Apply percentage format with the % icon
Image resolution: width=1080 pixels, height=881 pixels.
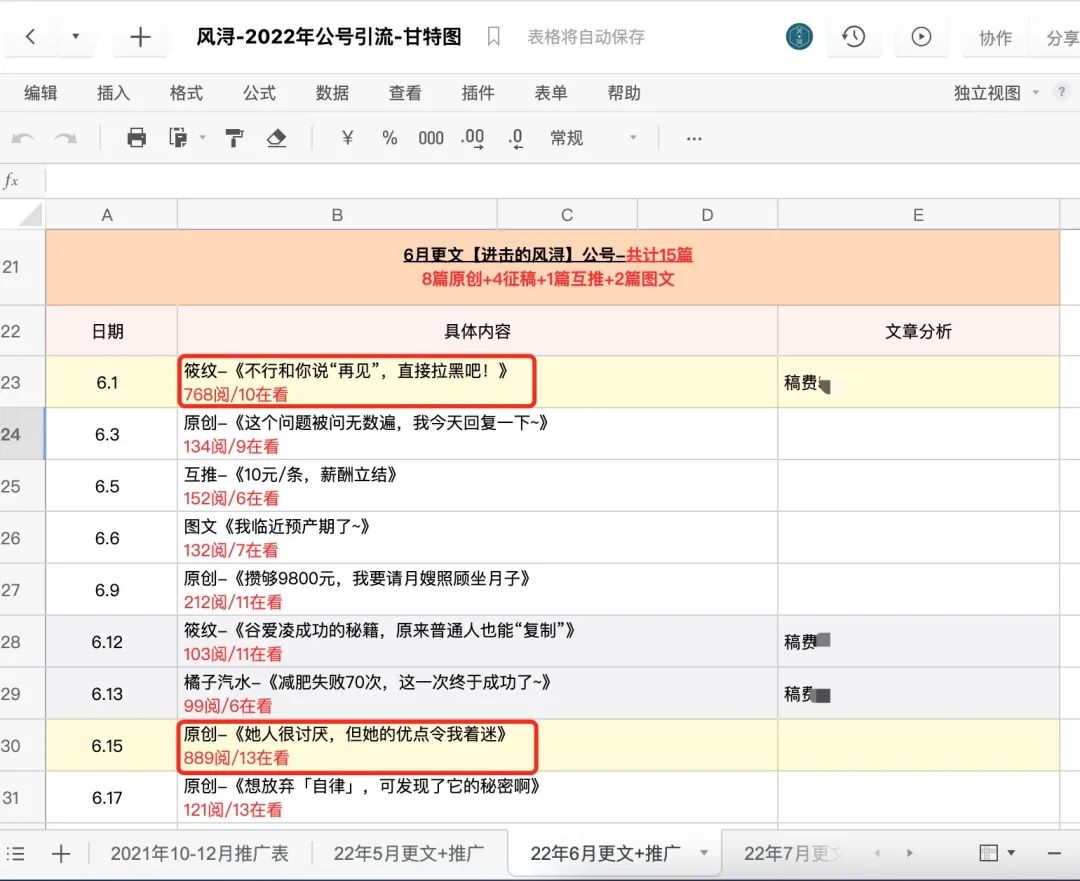point(389,138)
